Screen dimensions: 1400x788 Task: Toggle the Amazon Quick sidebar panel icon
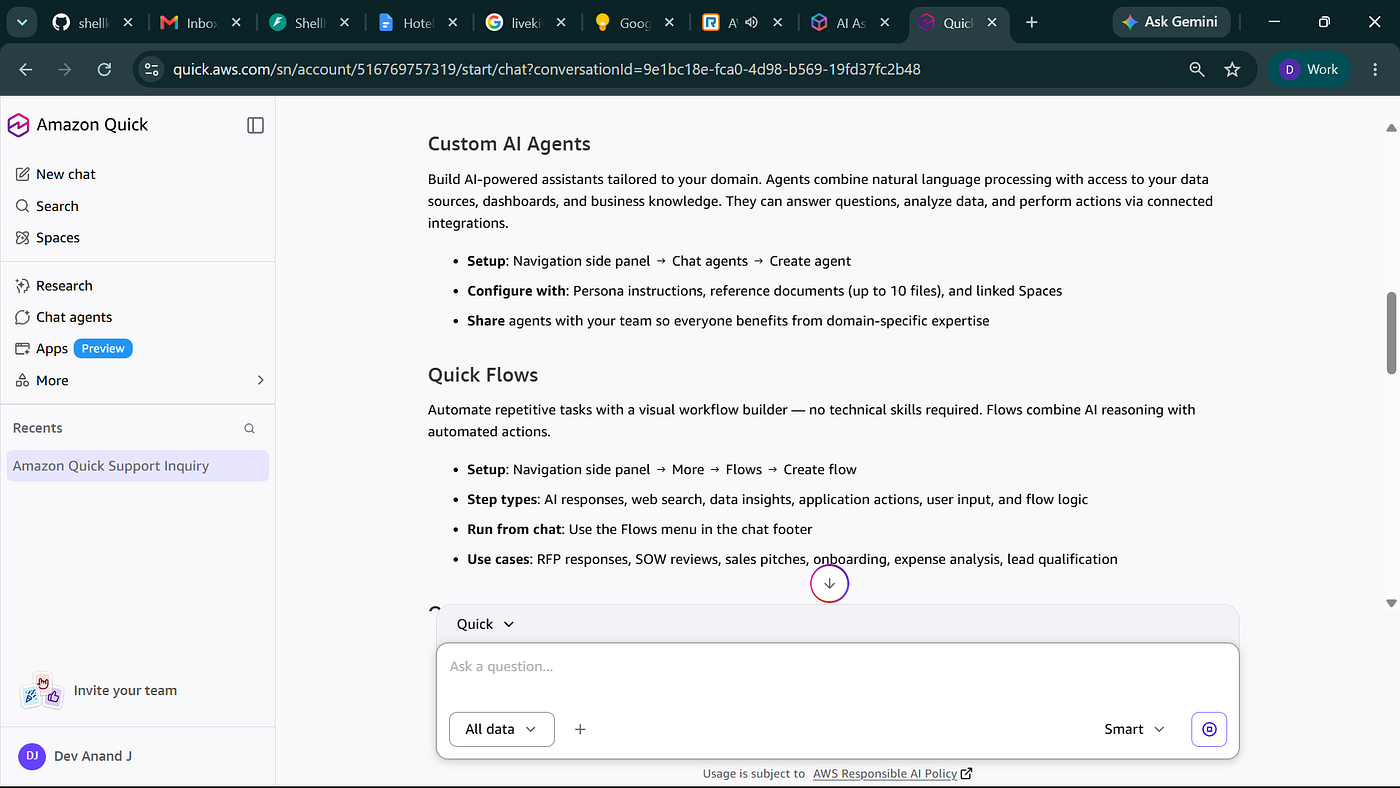tap(255, 125)
